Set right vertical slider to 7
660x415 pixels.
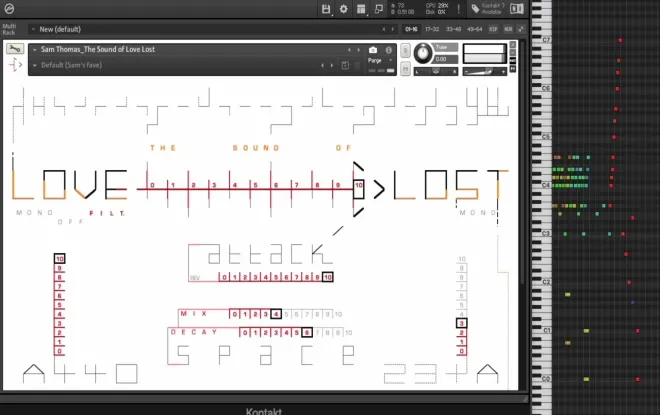pyautogui.click(x=461, y=287)
